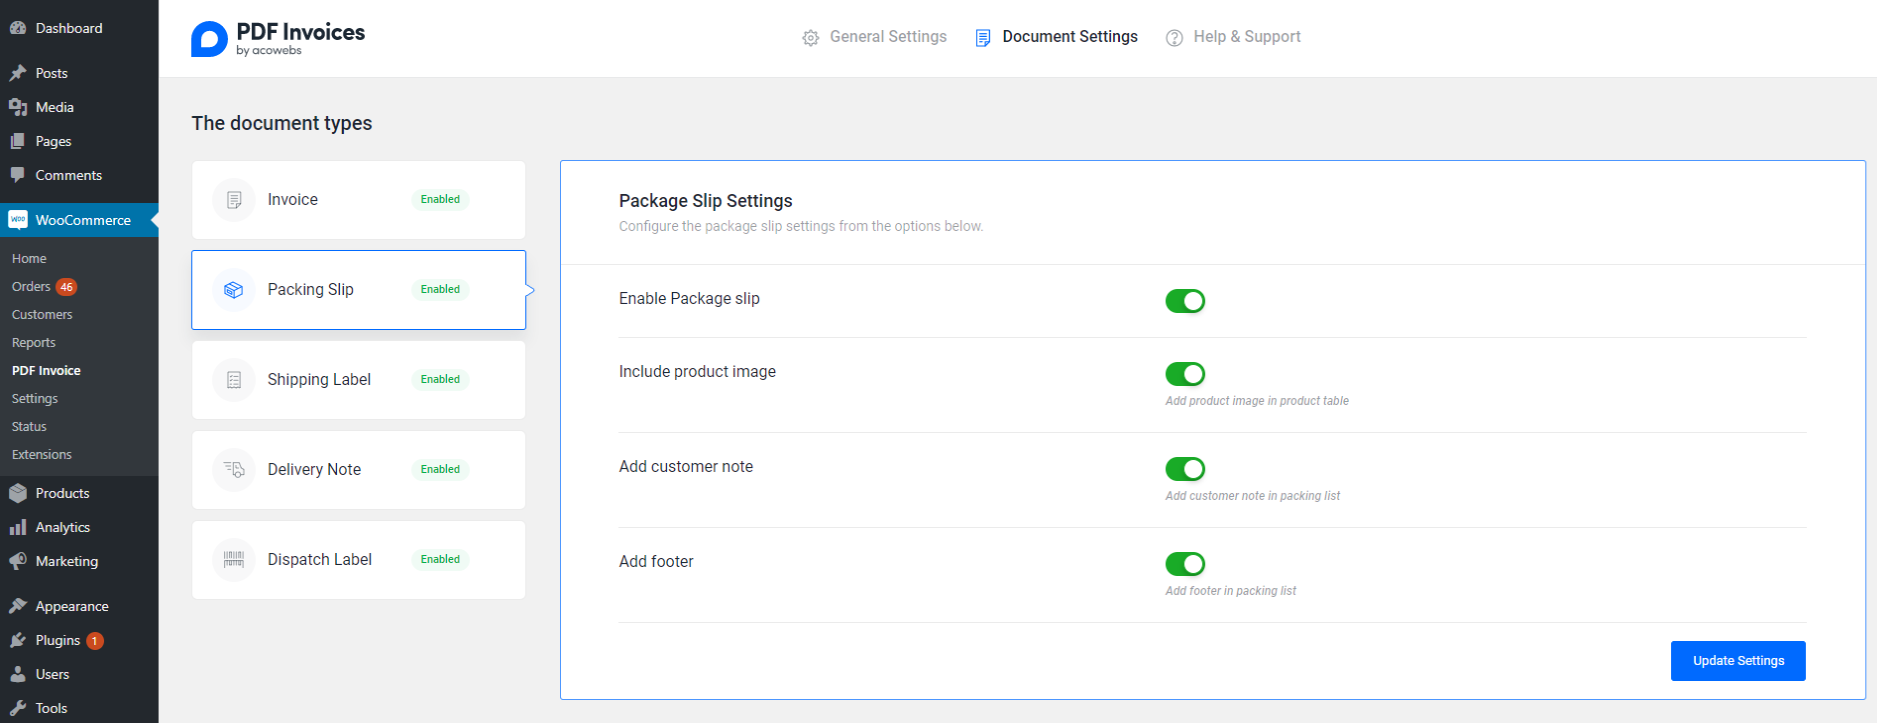Toggle the Add footer switch
Image resolution: width=1877 pixels, height=723 pixels.
1185,564
